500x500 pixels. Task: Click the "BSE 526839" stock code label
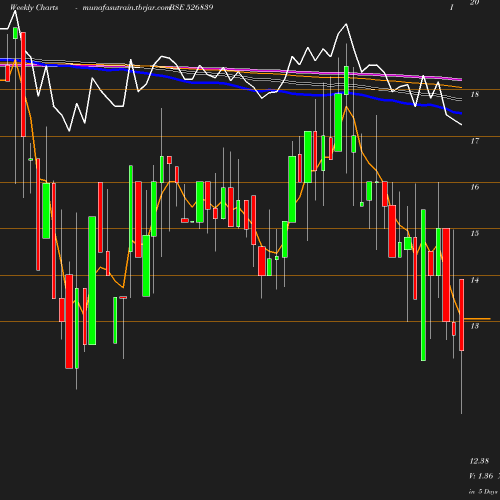(x=191, y=7)
